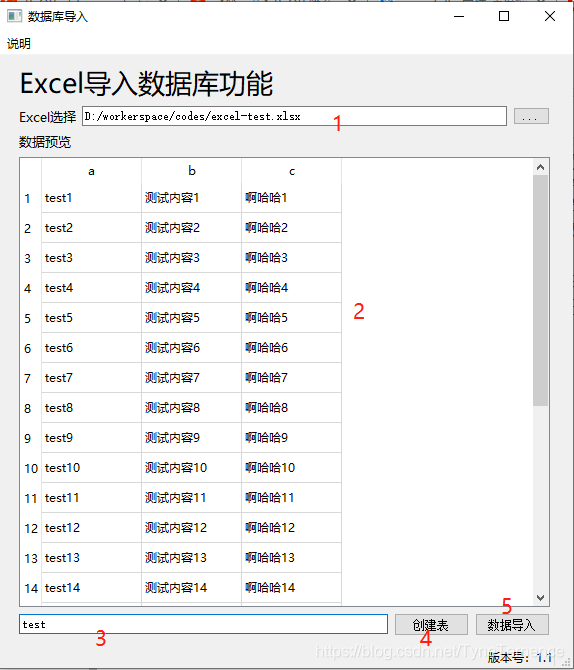Select cell 'test13'
The height and width of the screenshot is (670, 574).
point(91,558)
